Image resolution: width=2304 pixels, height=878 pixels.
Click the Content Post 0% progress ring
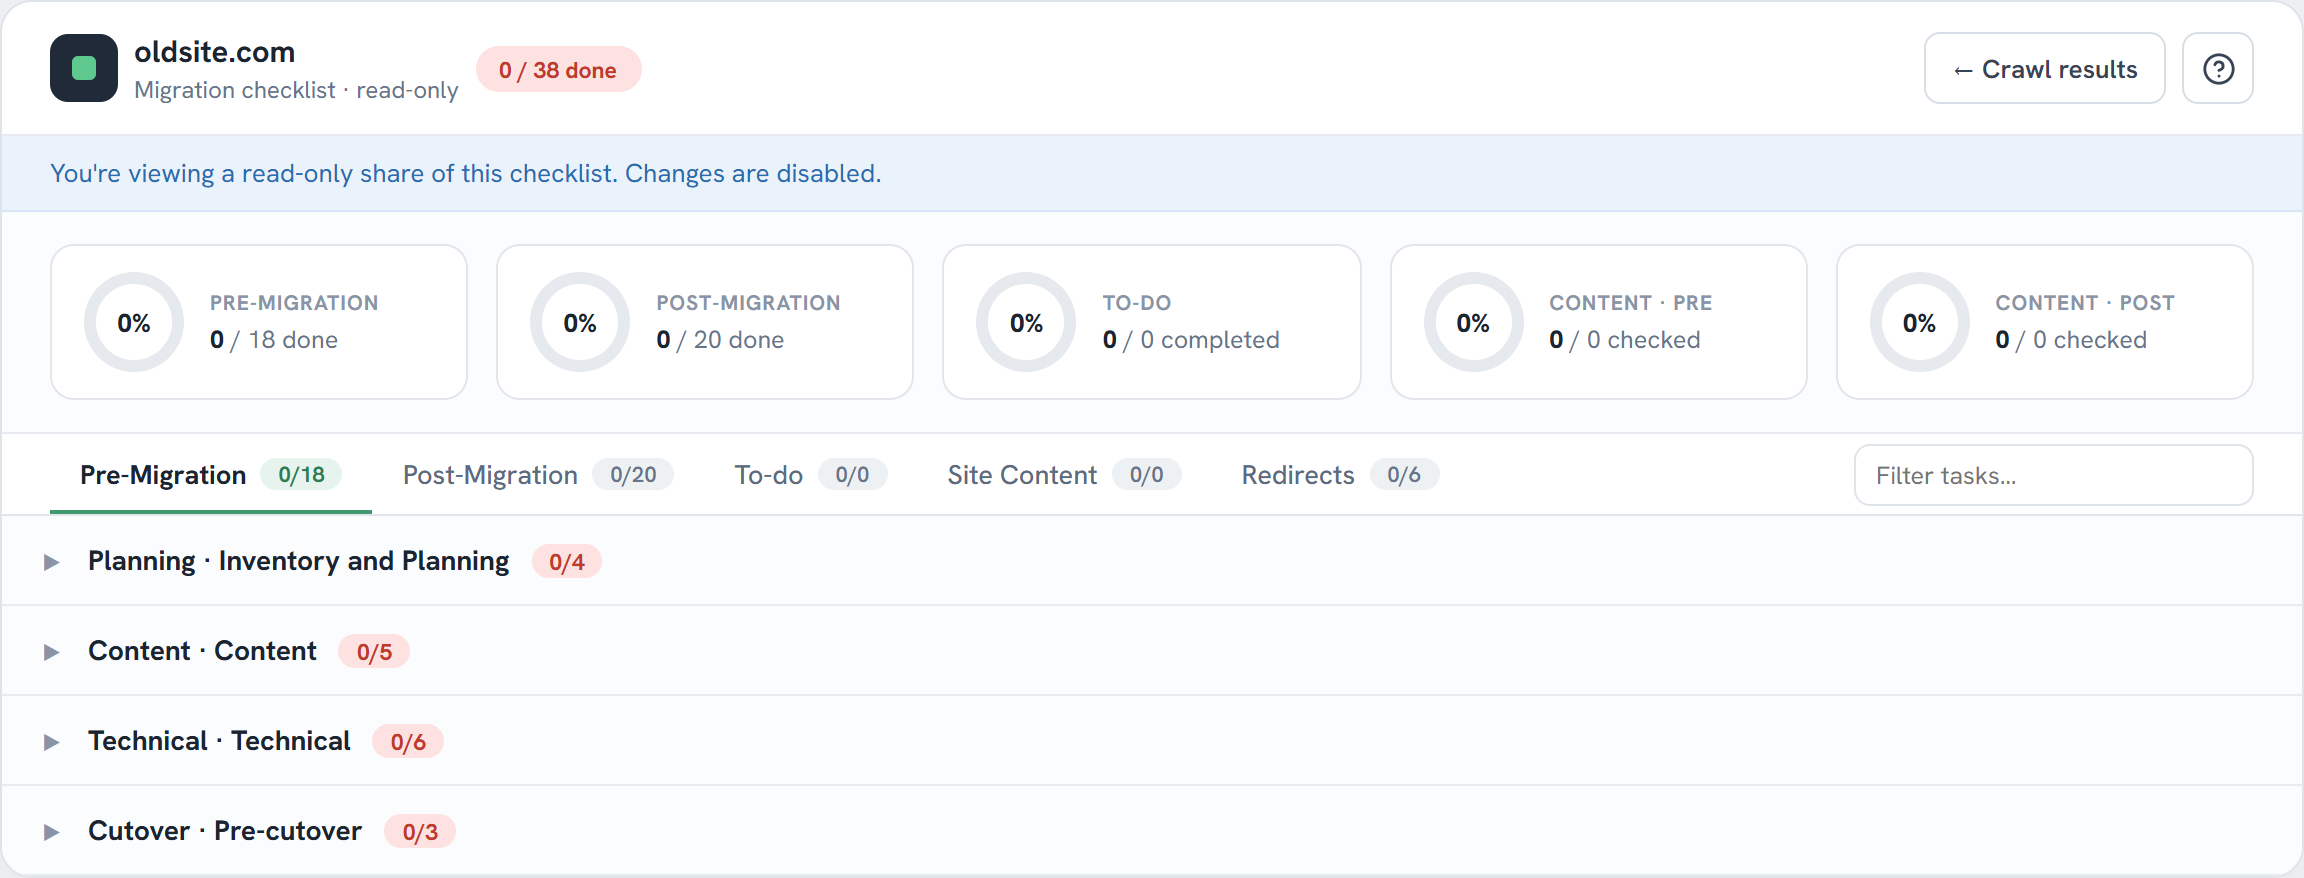click(1919, 322)
